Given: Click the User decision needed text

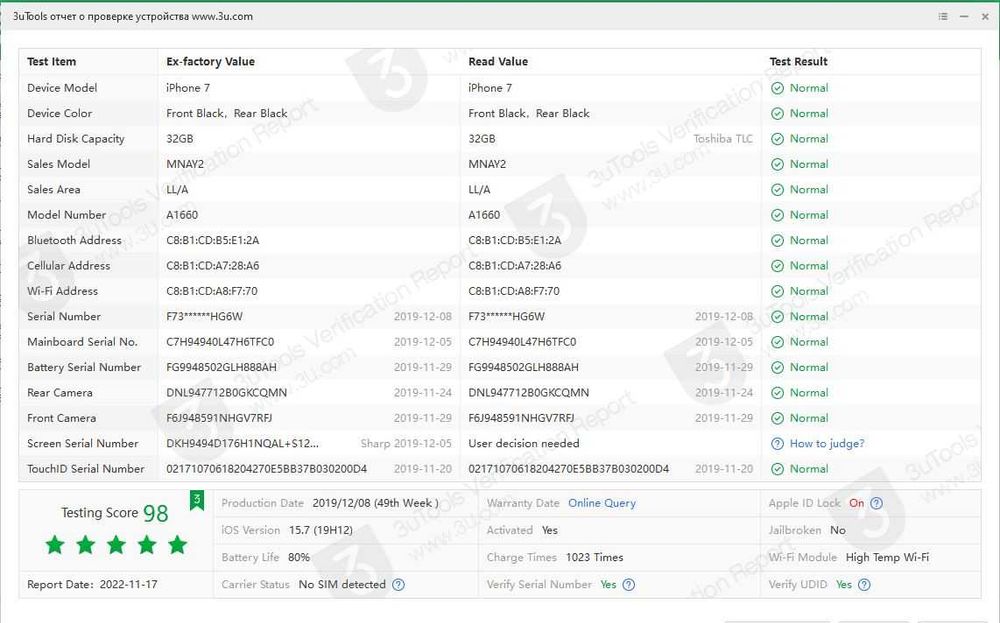Looking at the screenshot, I should 524,444.
